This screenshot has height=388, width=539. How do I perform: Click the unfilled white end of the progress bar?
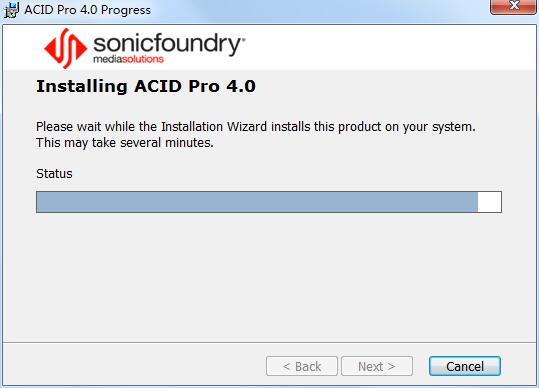(x=490, y=202)
